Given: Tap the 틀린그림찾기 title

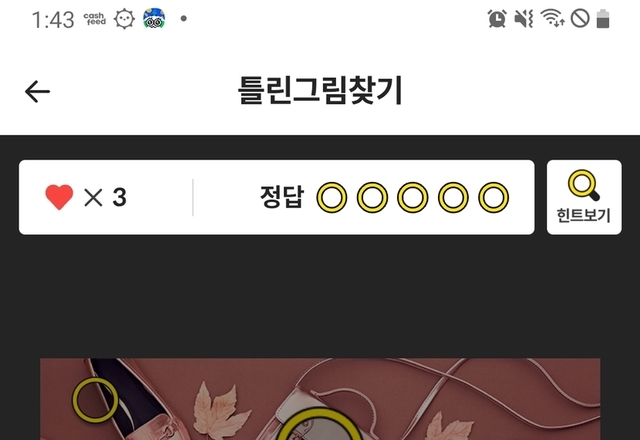Looking at the screenshot, I should tap(320, 90).
